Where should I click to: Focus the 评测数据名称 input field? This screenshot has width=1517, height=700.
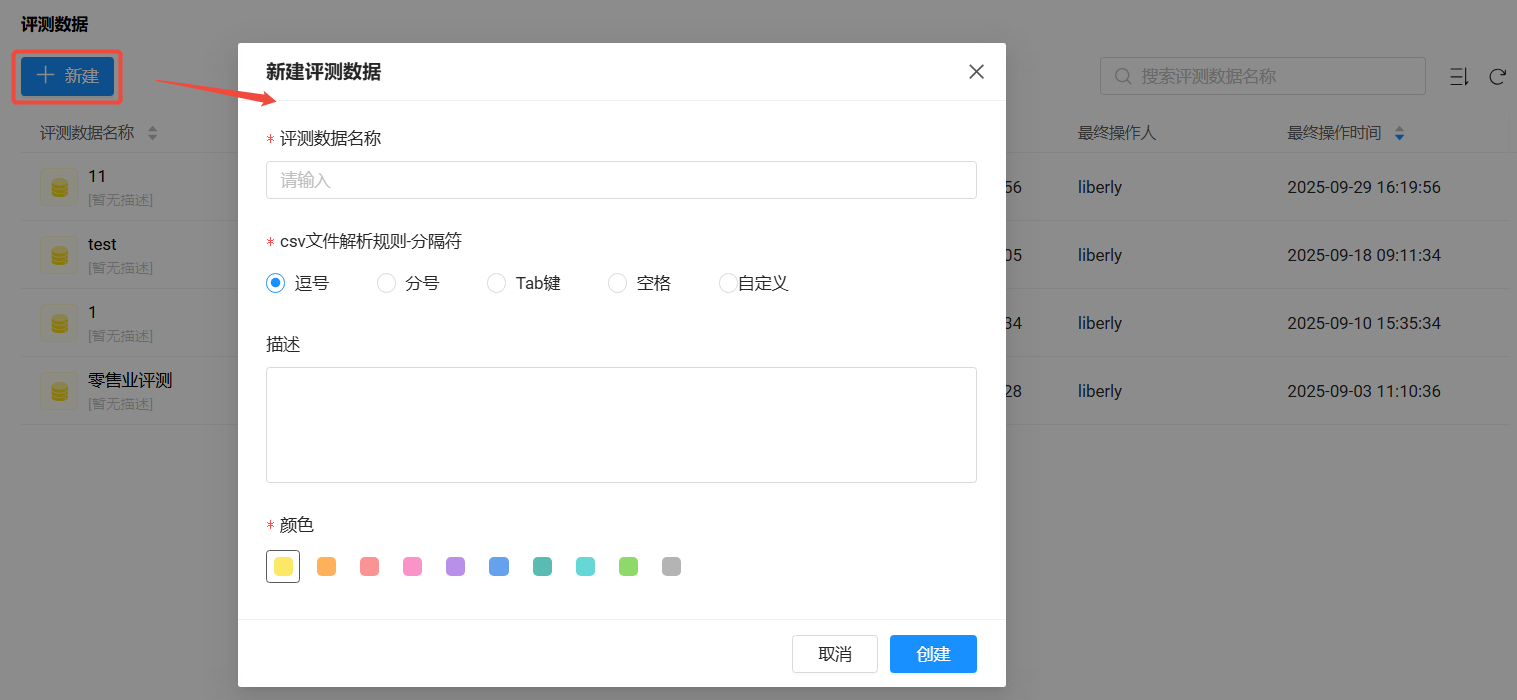tap(620, 180)
